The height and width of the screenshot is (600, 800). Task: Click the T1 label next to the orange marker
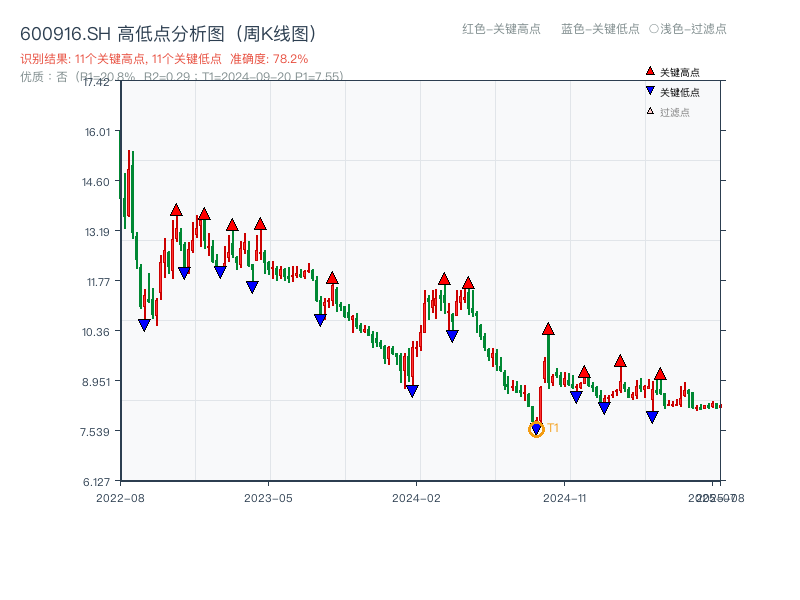[x=553, y=428]
